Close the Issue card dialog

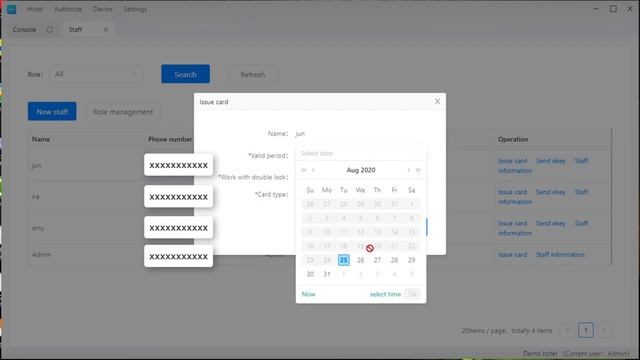pyautogui.click(x=437, y=101)
